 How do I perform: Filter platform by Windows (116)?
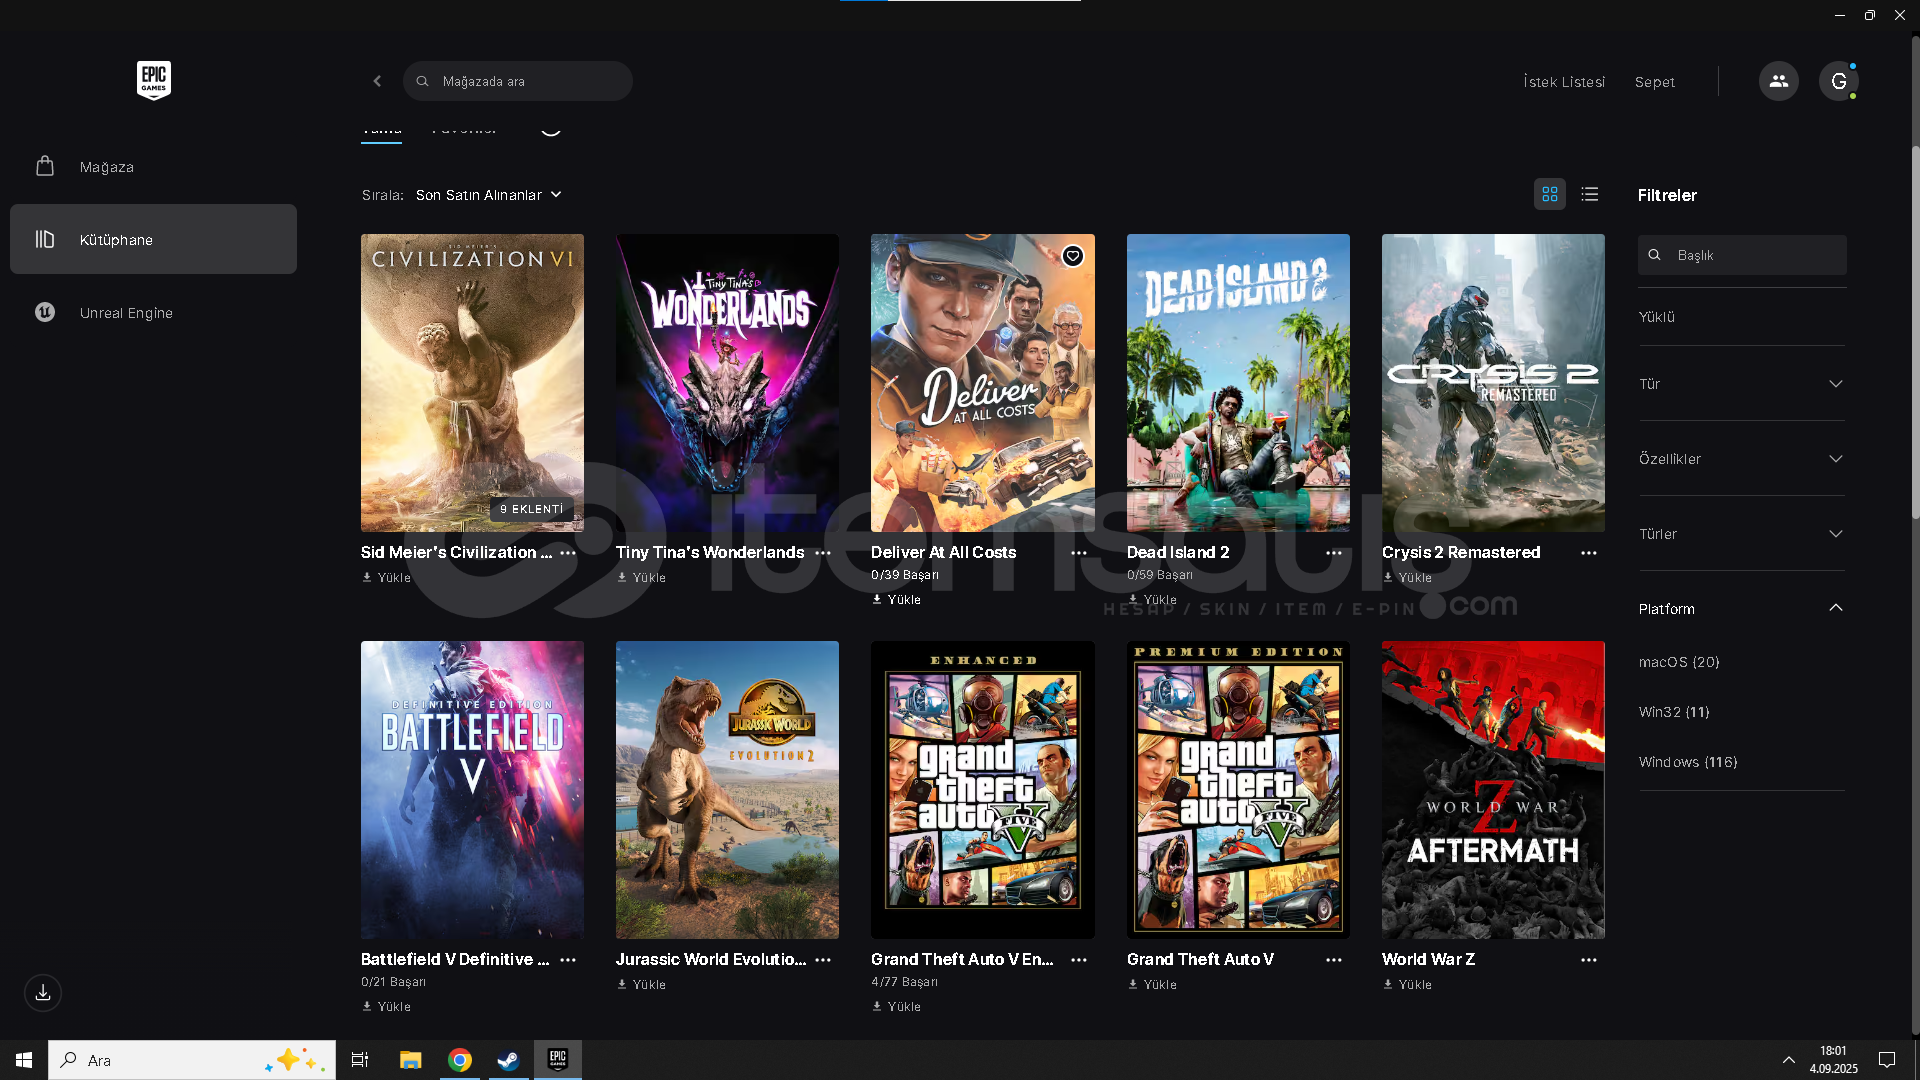click(1688, 762)
